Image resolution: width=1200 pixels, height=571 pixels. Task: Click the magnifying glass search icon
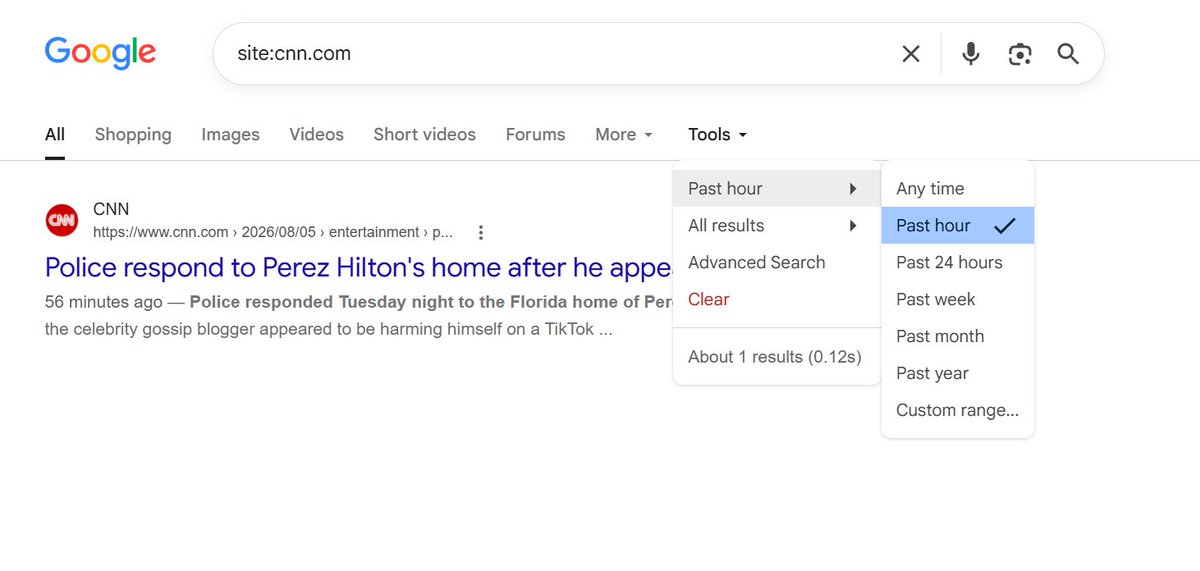point(1068,54)
